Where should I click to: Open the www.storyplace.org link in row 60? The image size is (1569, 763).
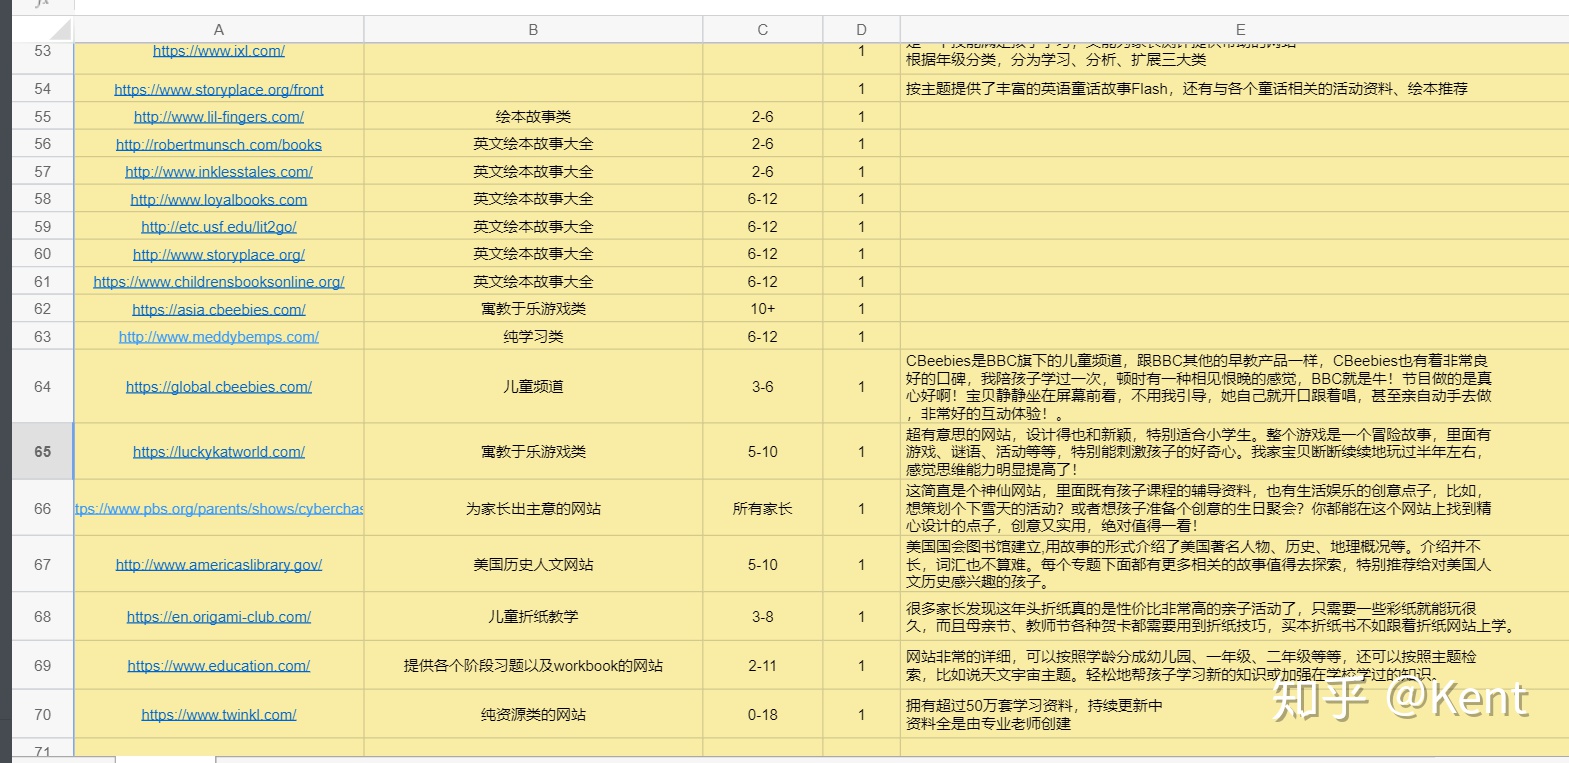[218, 254]
